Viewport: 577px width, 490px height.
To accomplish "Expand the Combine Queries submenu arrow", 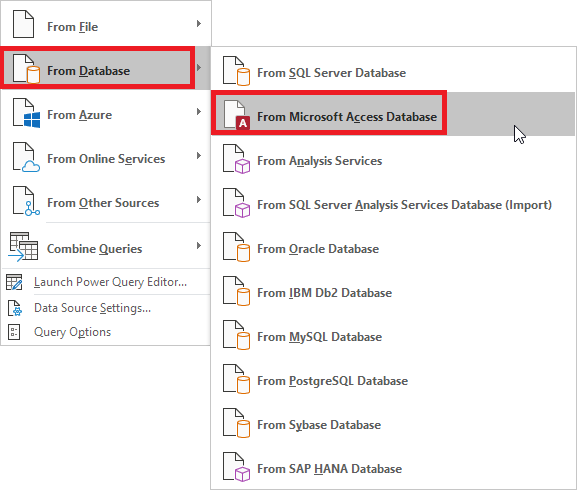I will [199, 246].
